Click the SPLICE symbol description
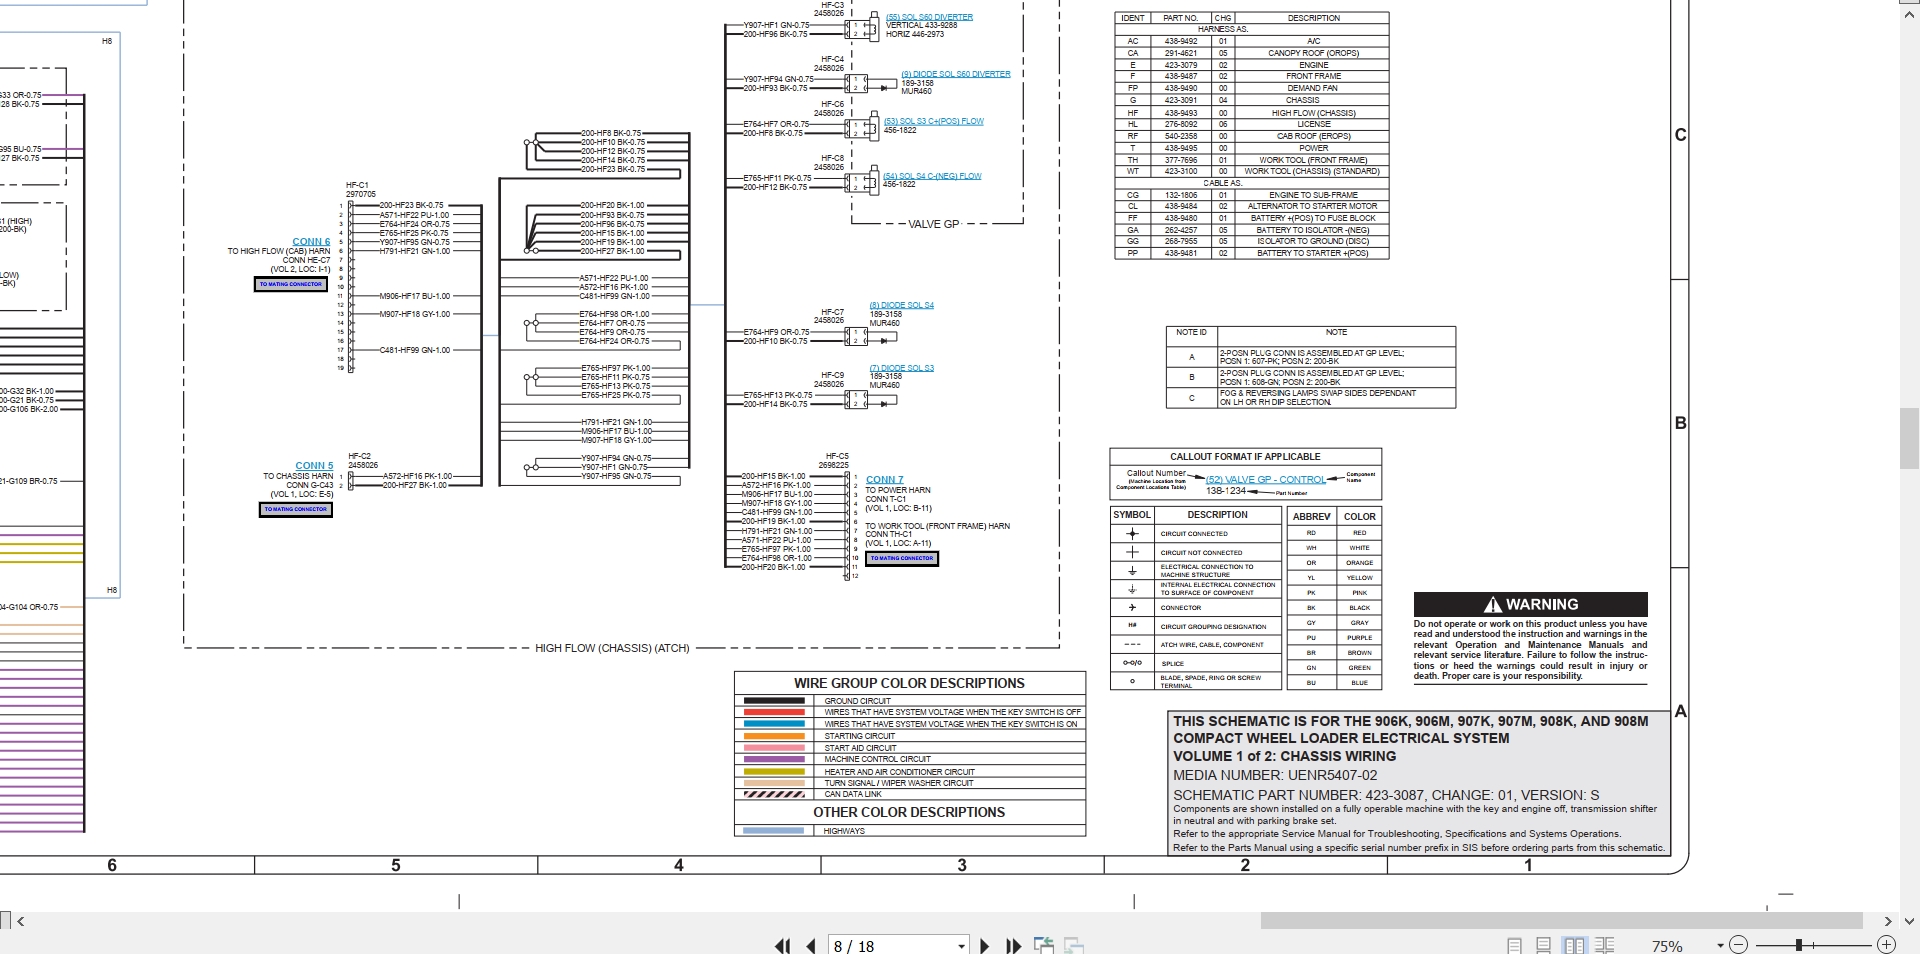Screen dimensions: 1920x954 coord(1172,664)
